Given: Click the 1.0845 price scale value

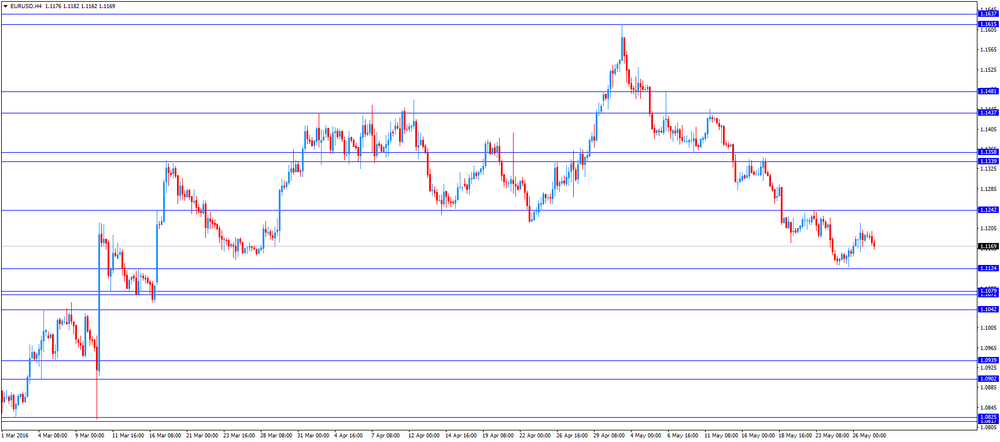Looking at the screenshot, I should pyautogui.click(x=989, y=408).
